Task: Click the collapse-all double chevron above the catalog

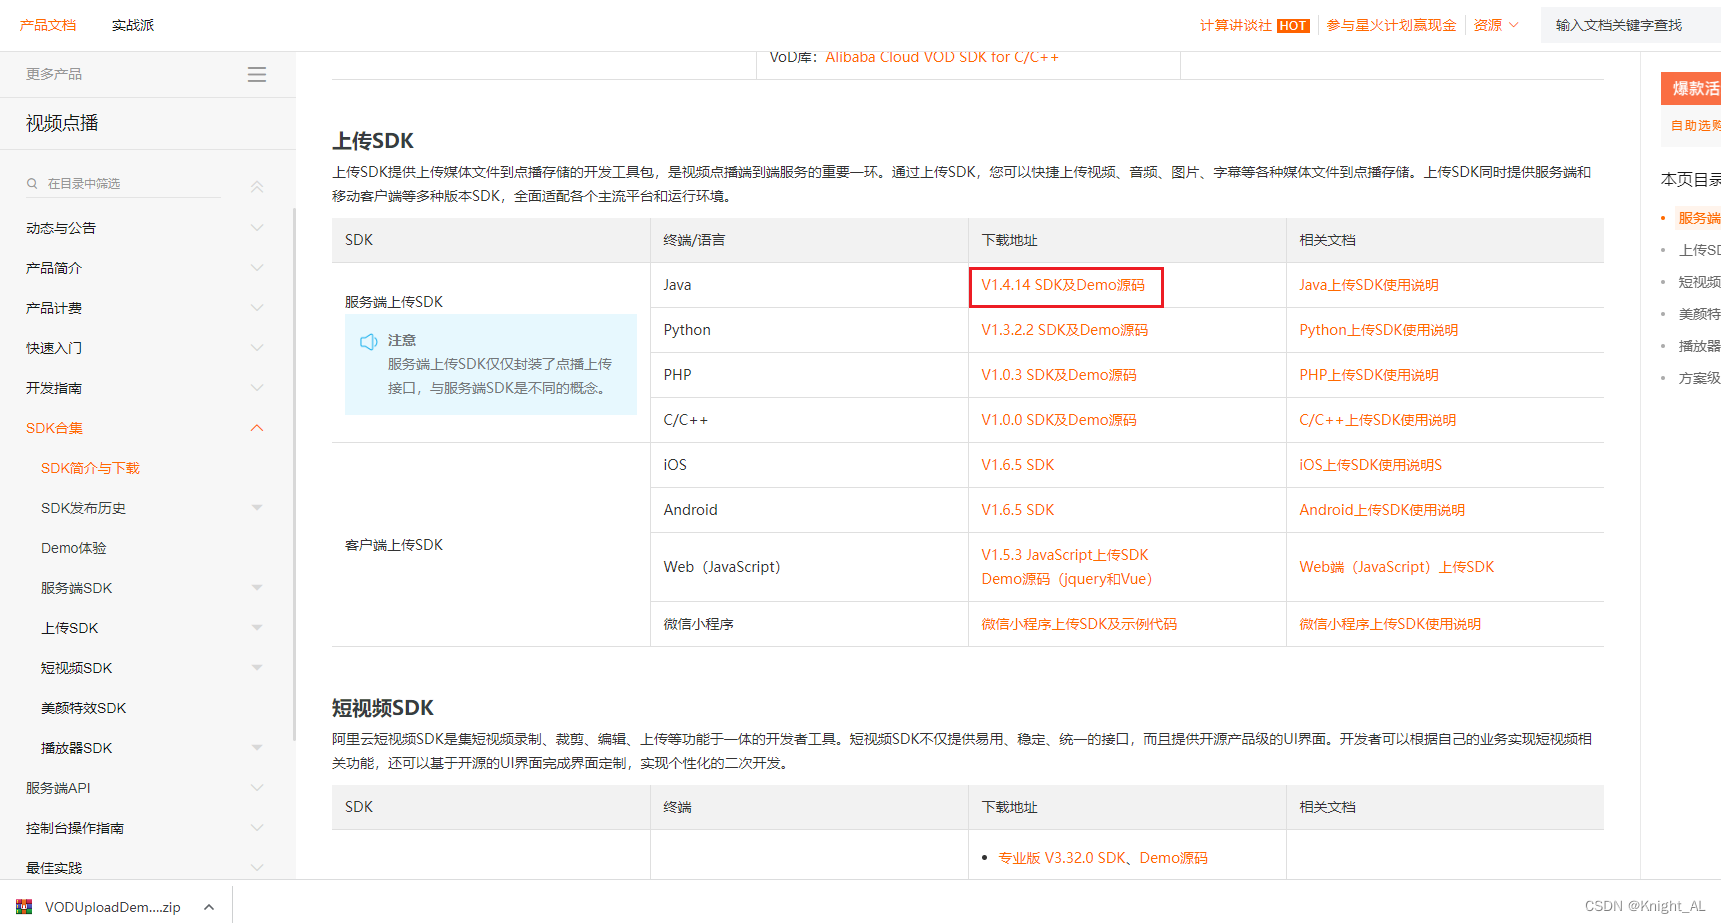Action: click(257, 186)
